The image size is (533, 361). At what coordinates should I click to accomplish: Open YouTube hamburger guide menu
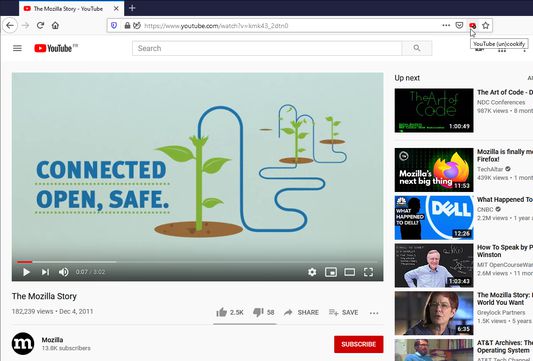pos(17,48)
